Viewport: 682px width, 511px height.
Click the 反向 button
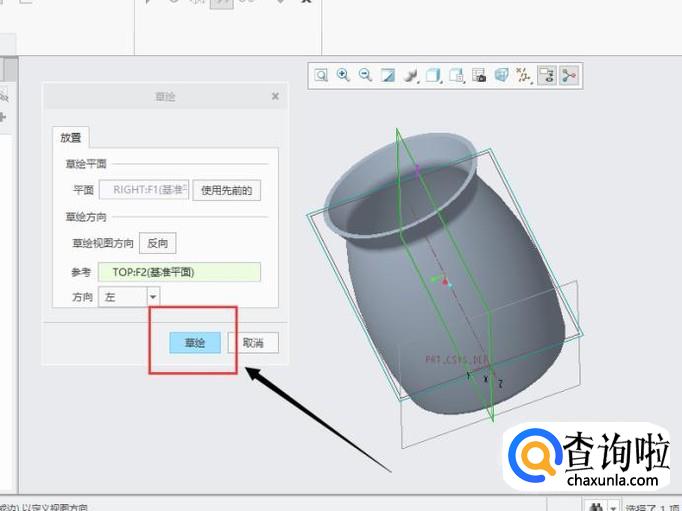point(157,243)
